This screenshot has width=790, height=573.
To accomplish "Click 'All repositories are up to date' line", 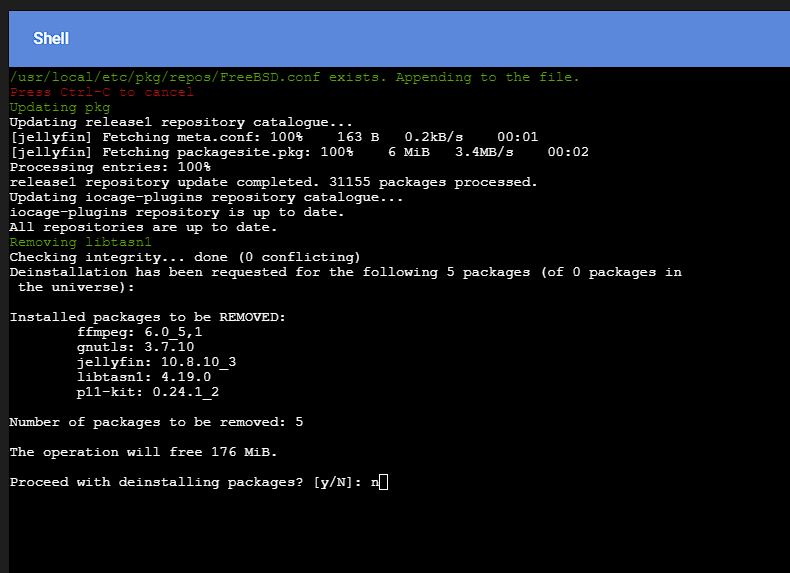I will pos(144,227).
